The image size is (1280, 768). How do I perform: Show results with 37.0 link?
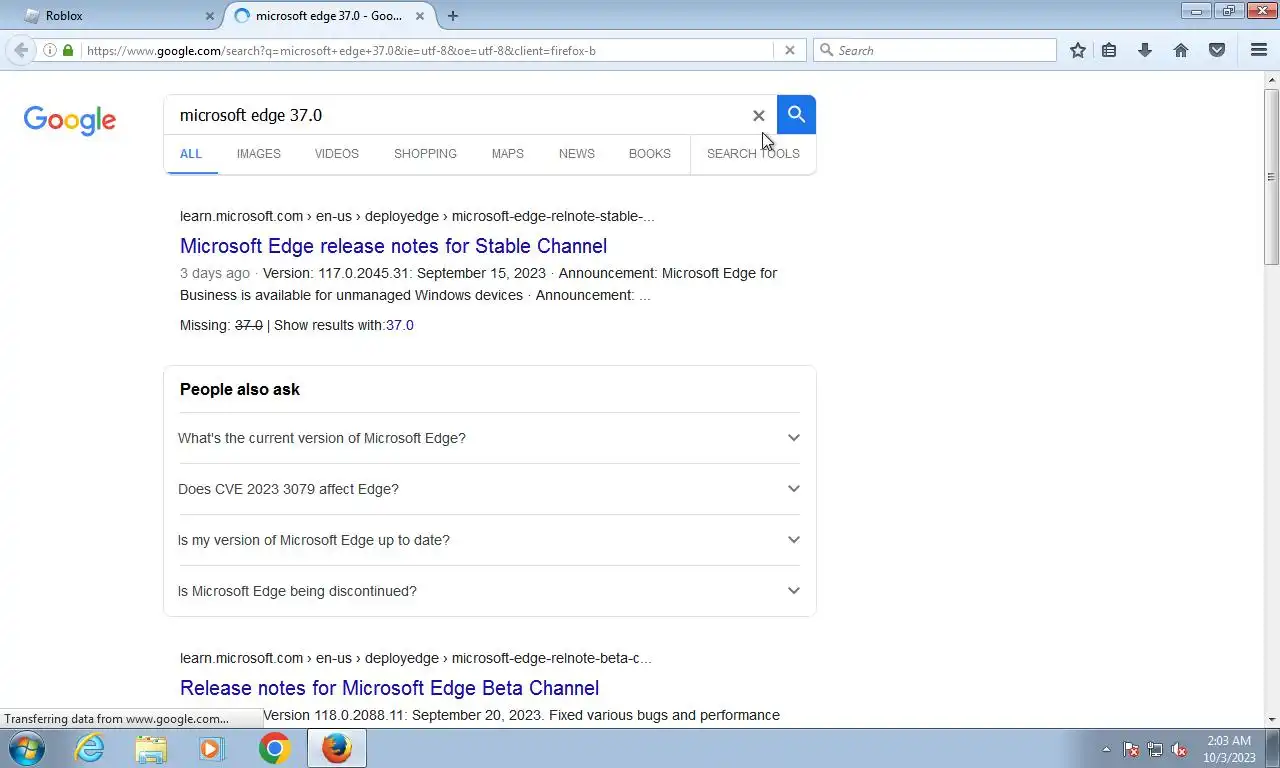400,325
